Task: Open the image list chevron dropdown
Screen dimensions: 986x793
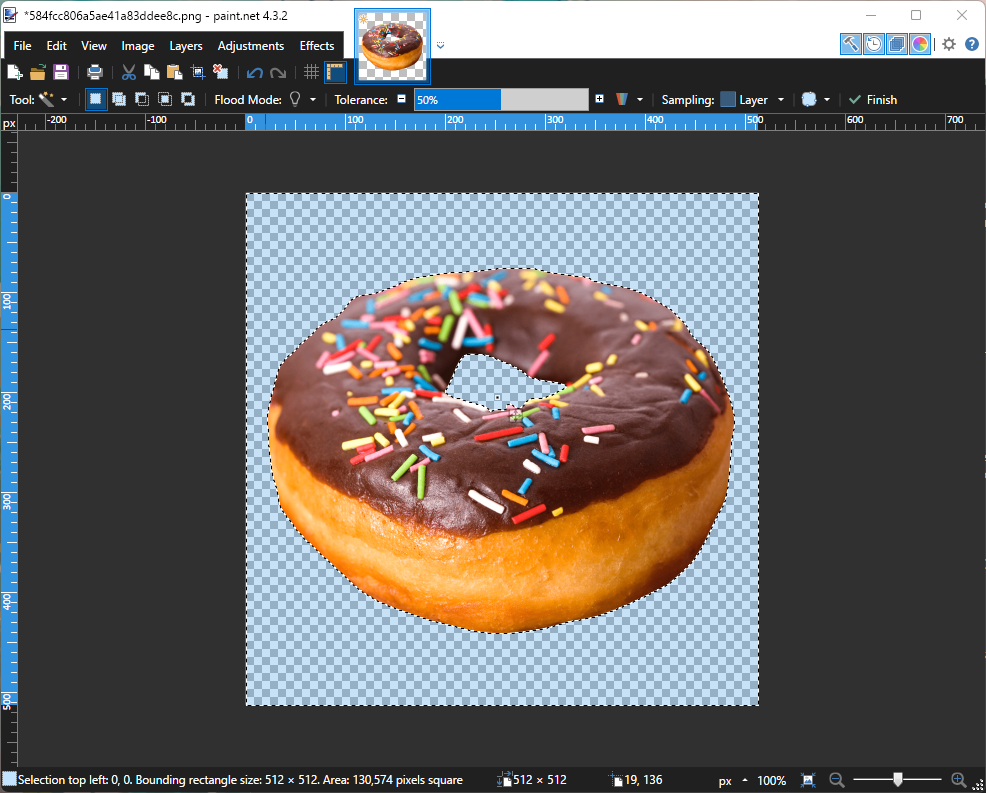Action: click(440, 45)
